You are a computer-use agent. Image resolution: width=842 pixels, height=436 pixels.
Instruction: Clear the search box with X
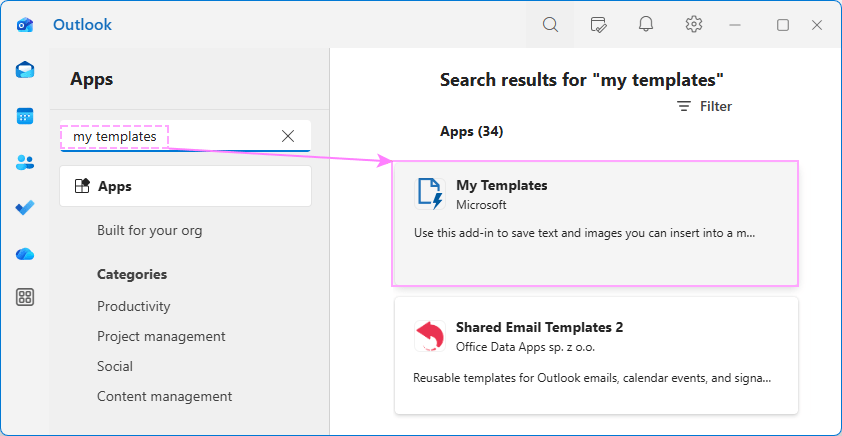tap(288, 136)
